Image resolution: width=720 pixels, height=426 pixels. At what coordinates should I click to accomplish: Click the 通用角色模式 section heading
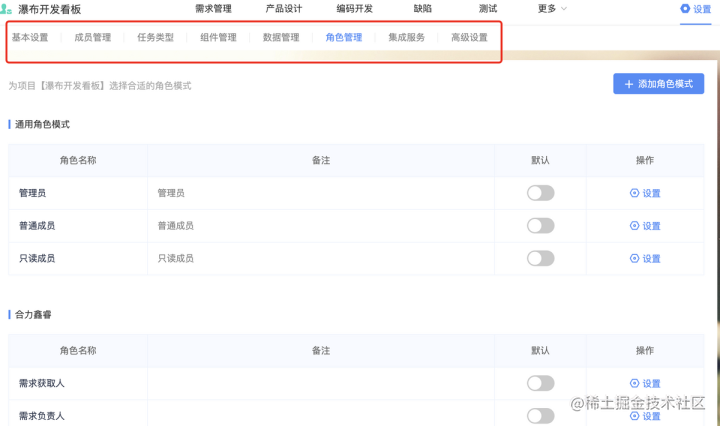(x=42, y=124)
